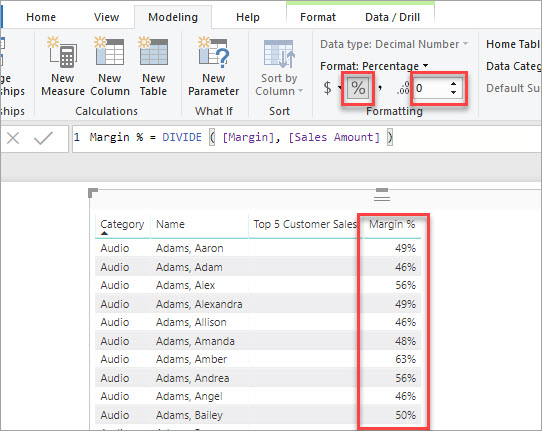
Task: Select the Adams, Allison name cell
Action: click(x=191, y=322)
